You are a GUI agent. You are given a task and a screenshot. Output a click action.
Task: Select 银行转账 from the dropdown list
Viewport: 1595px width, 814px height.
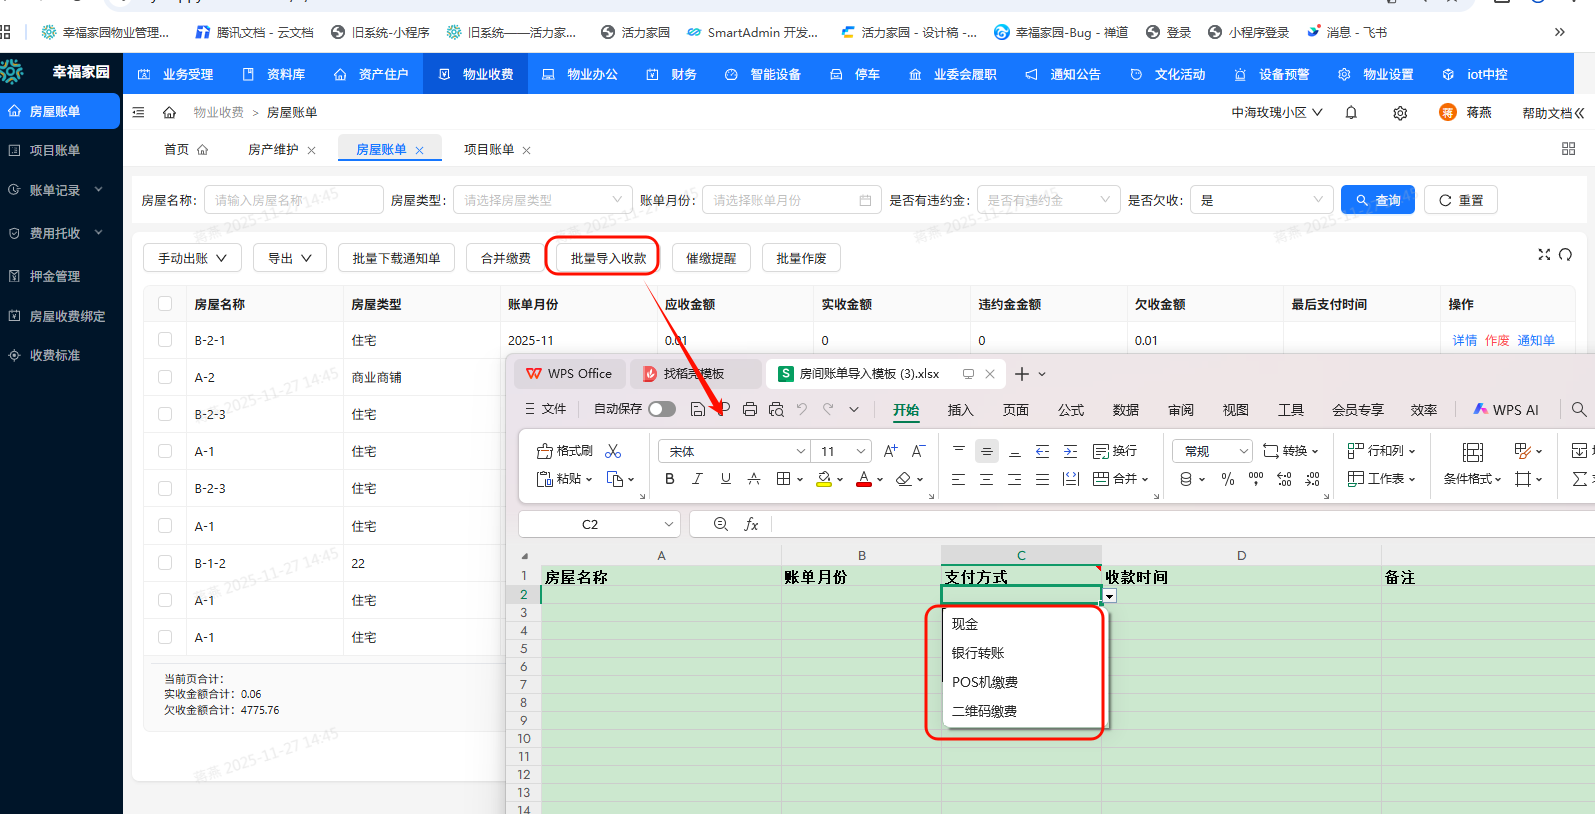click(1022, 653)
